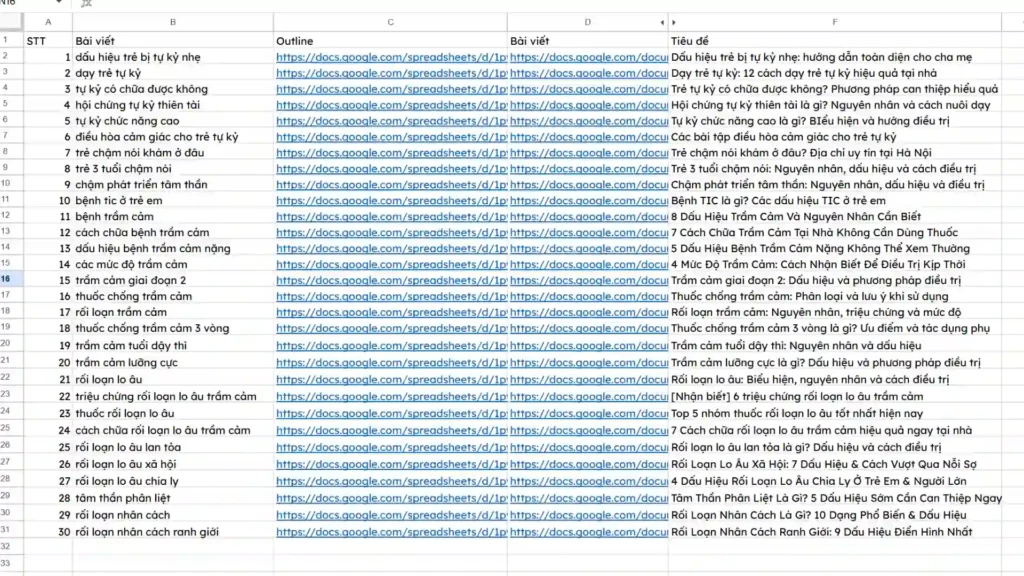The width and height of the screenshot is (1024, 576).
Task: Click the title "Bệnh TIC là gì? Các dấu hiệu TIC ở trẻ em"
Action: (778, 201)
